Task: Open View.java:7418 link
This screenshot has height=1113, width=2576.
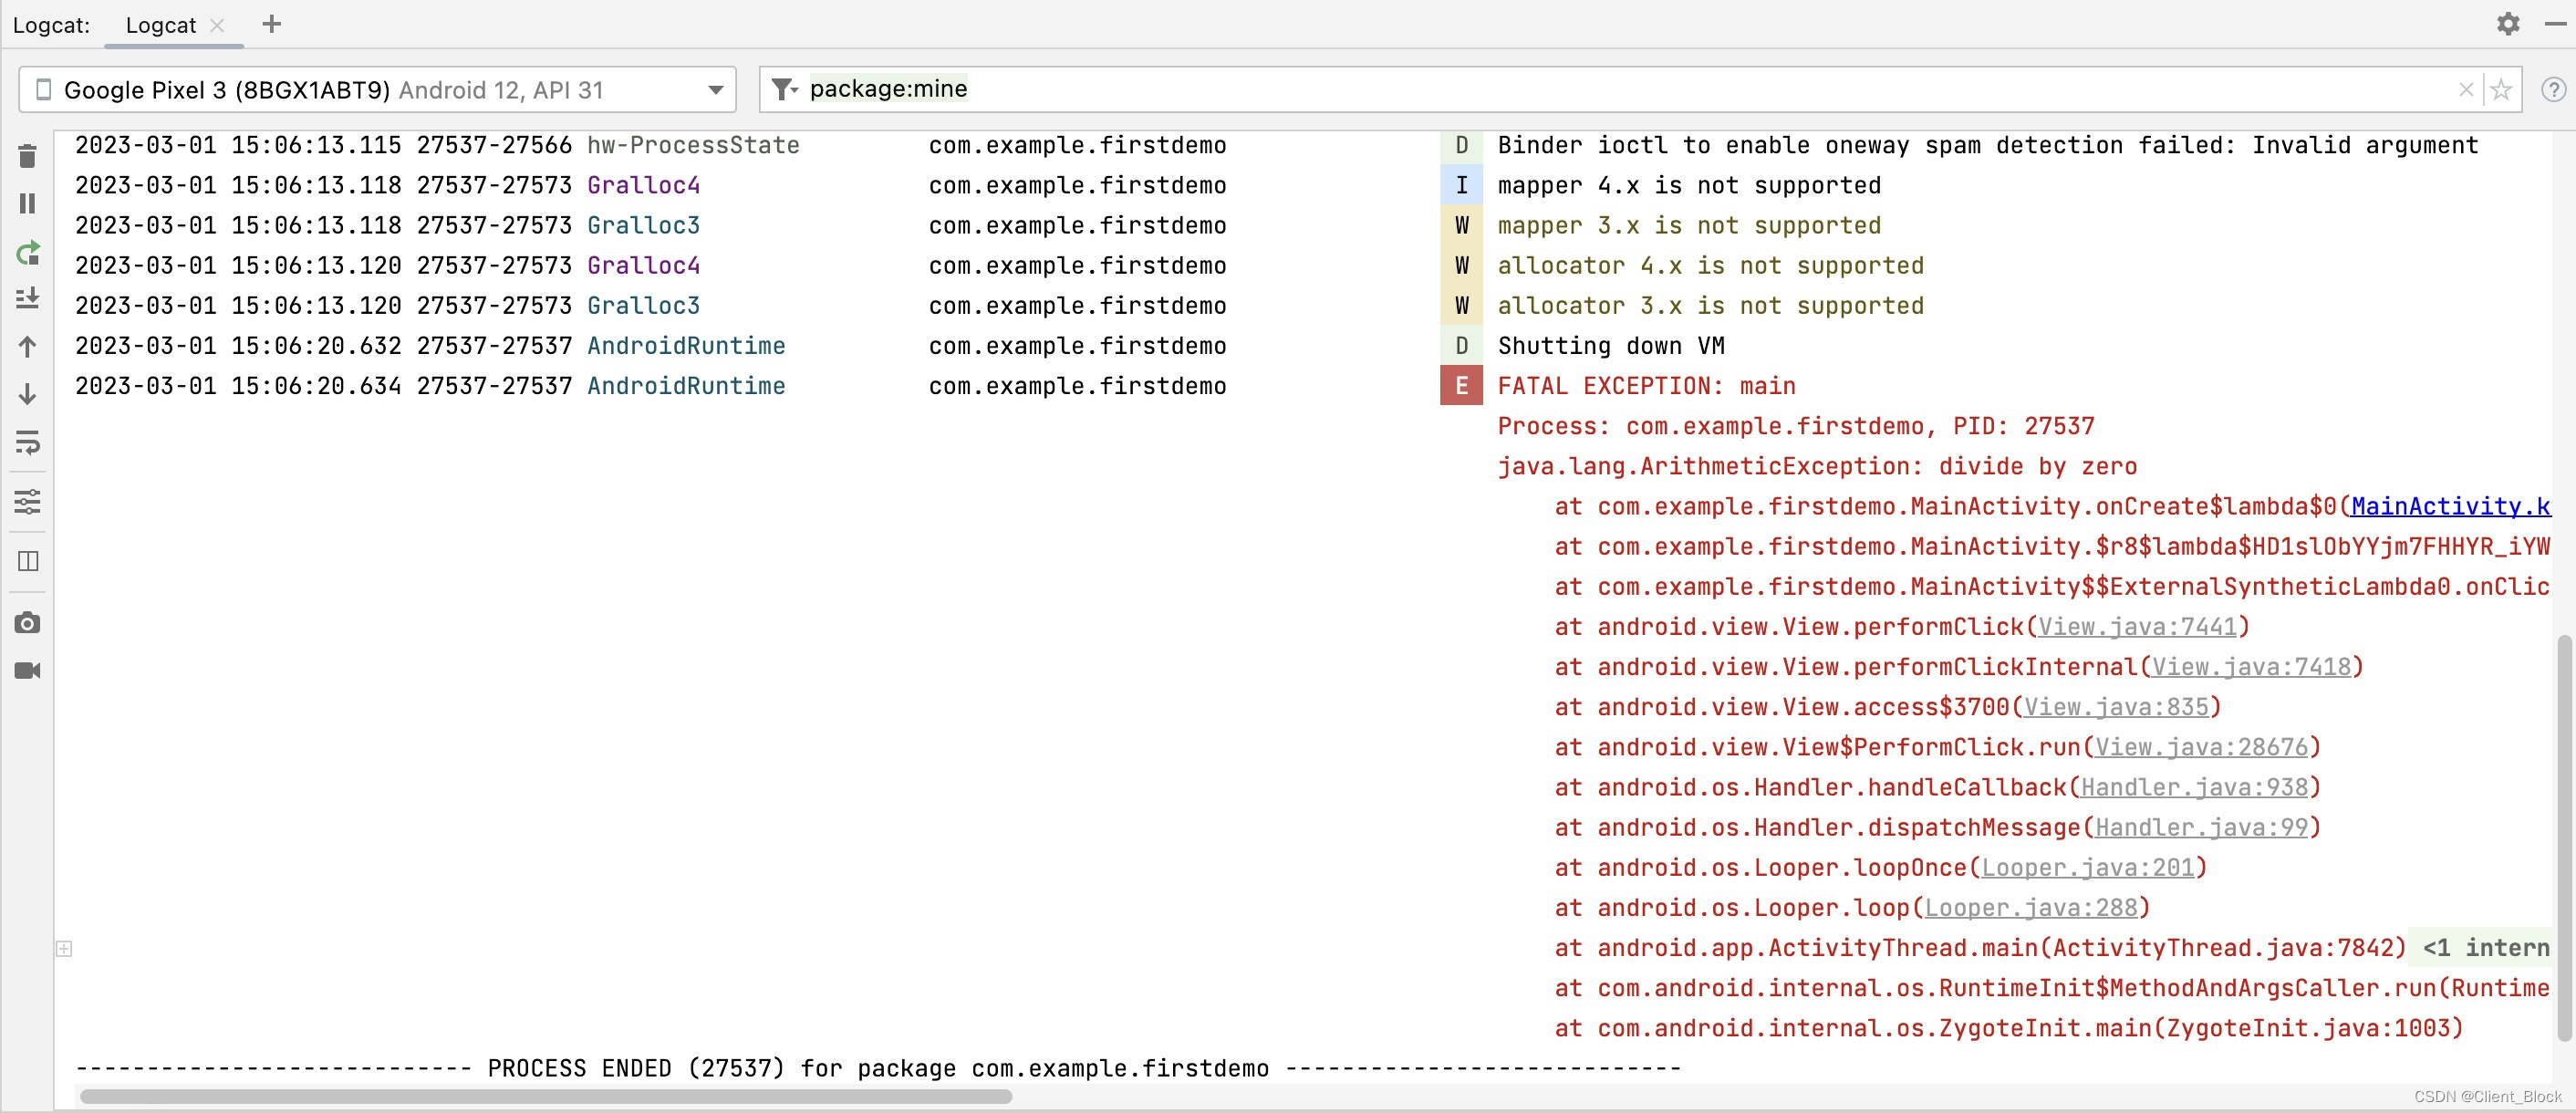Action: [2251, 667]
